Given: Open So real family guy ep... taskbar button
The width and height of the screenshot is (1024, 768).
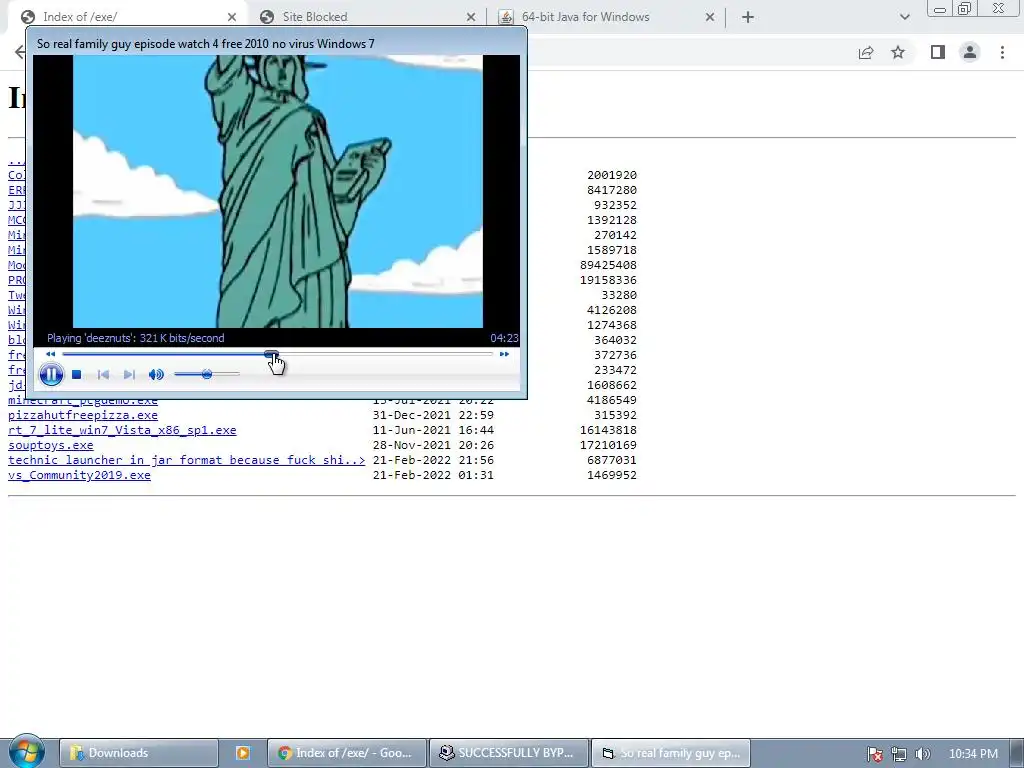Looking at the screenshot, I should 671,753.
